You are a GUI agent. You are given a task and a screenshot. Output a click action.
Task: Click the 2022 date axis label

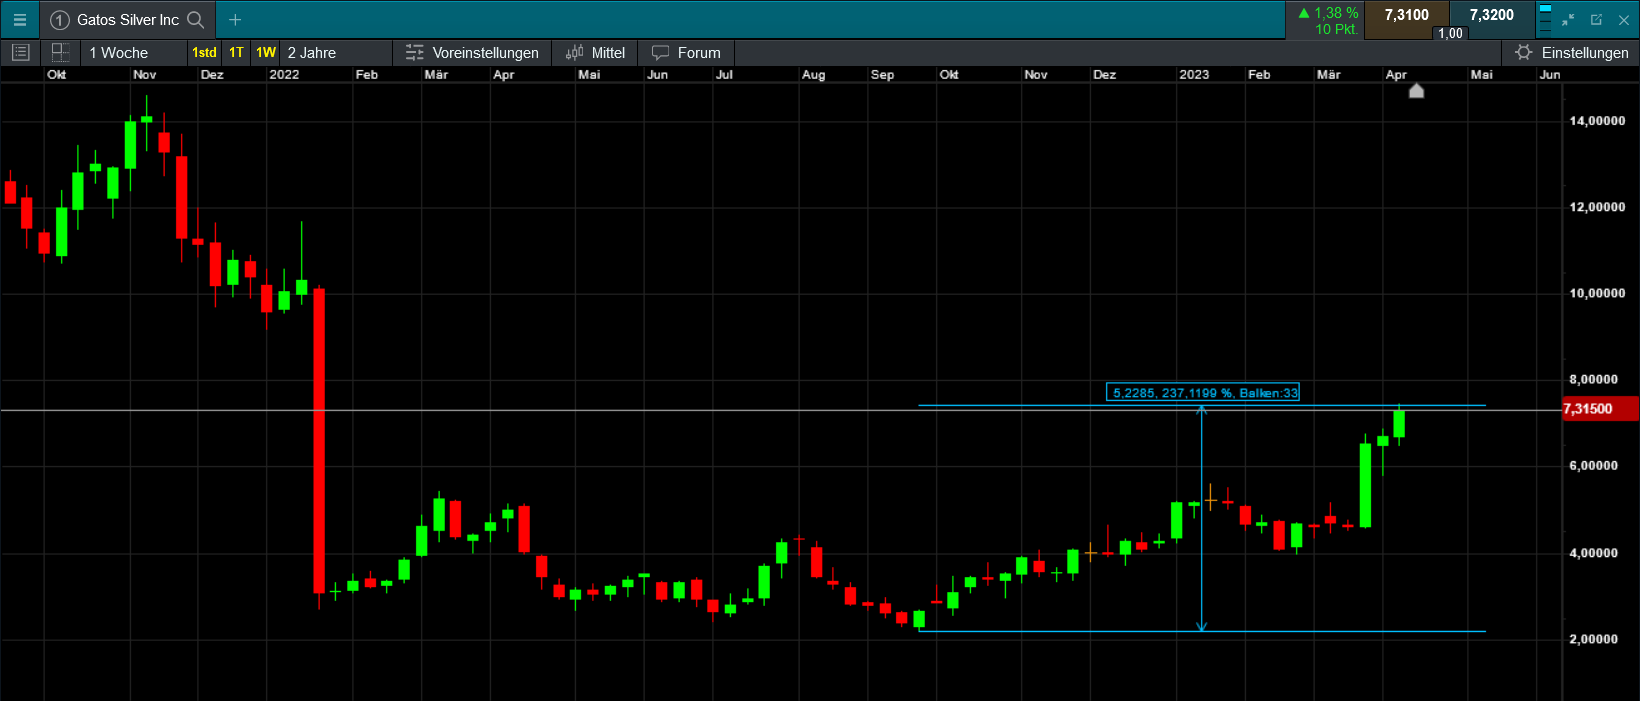284,75
